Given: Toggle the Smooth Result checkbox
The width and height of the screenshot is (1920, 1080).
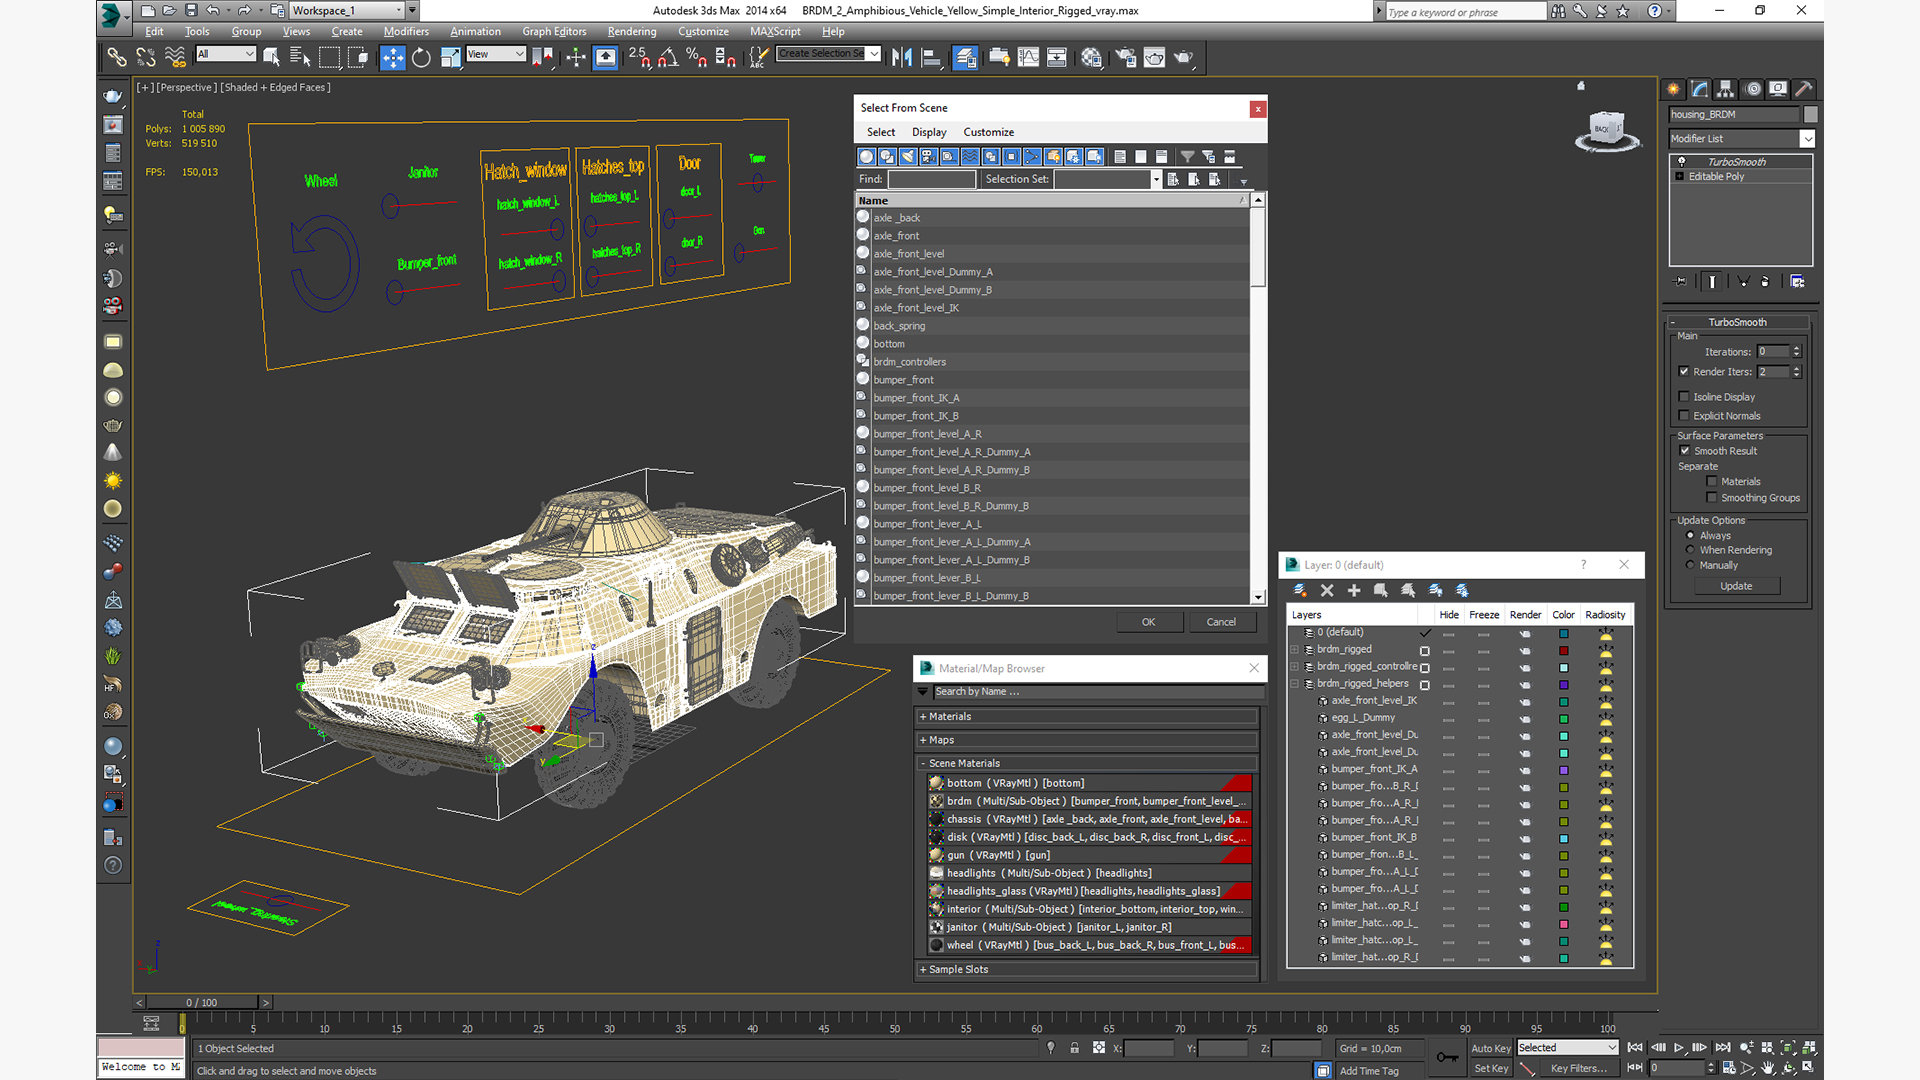Looking at the screenshot, I should 1685,451.
